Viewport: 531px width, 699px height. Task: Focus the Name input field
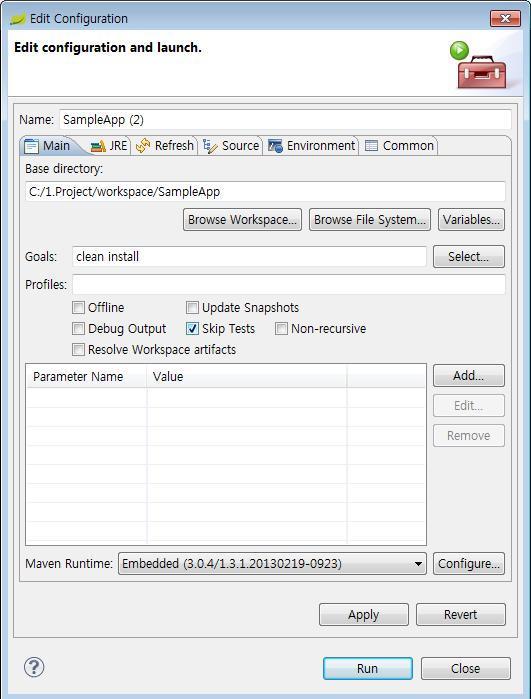285,120
